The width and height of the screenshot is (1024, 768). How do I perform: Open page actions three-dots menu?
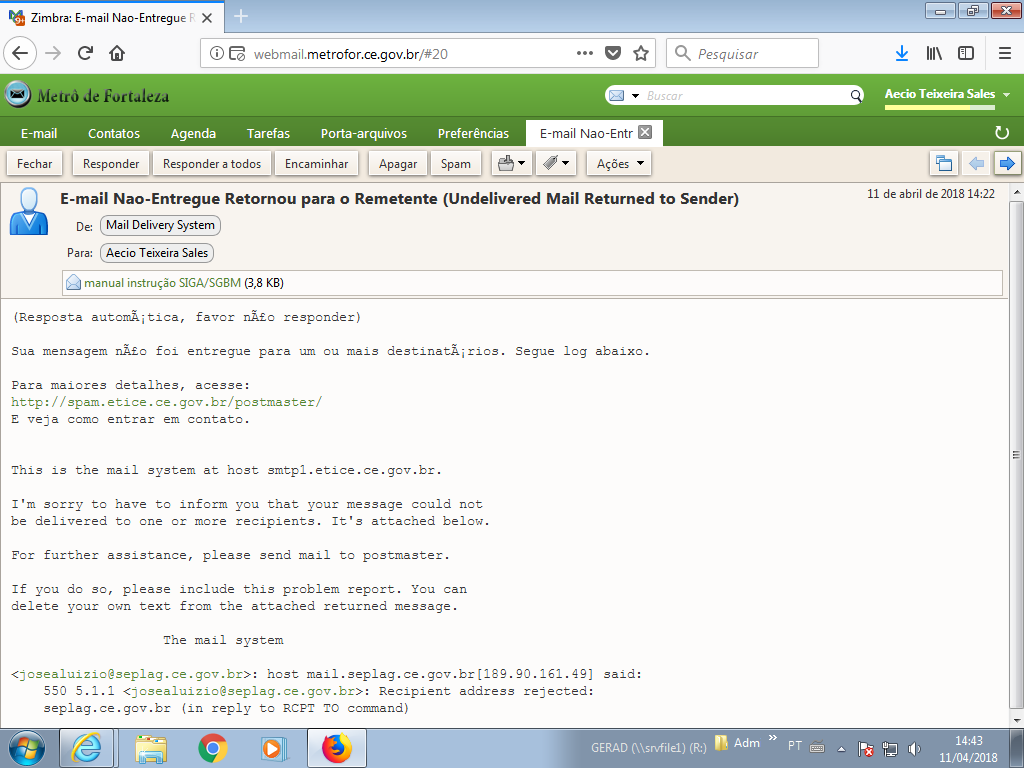[x=584, y=54]
